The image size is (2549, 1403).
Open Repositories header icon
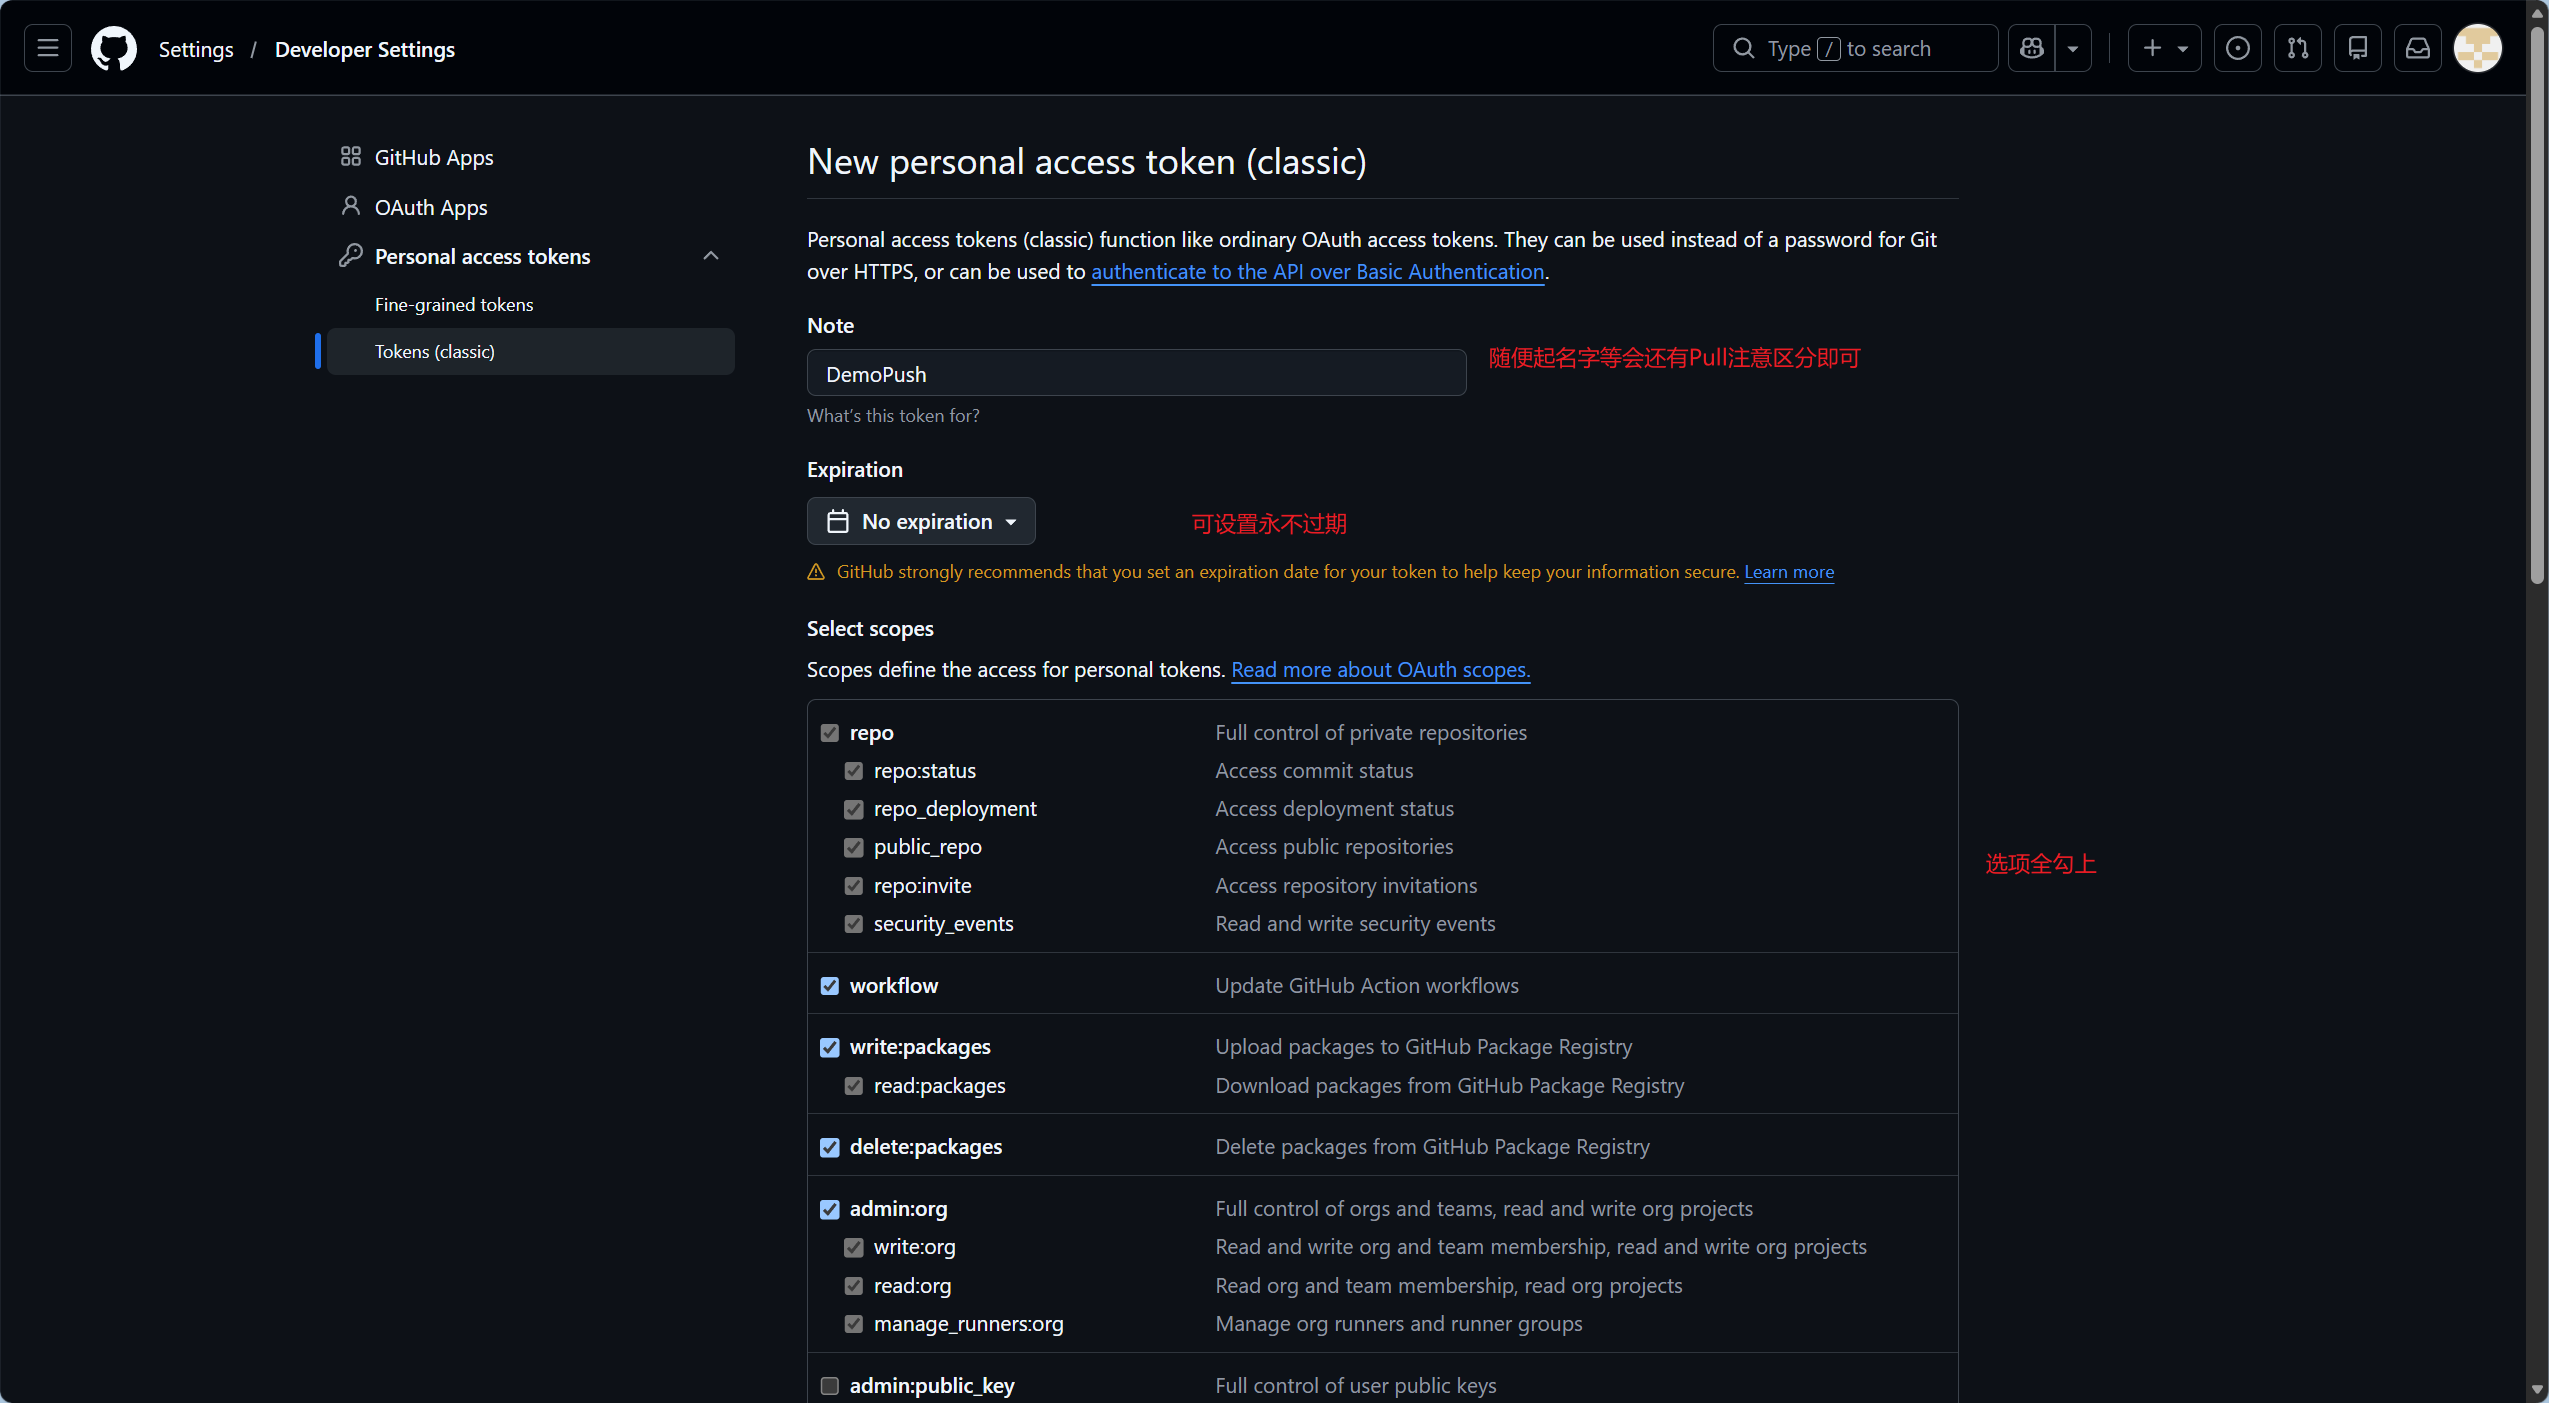(x=2358, y=48)
